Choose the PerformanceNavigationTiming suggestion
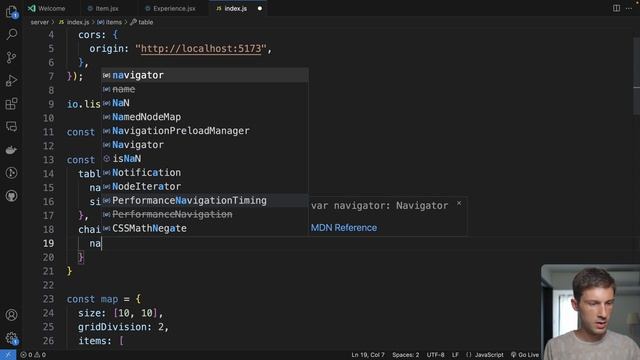Screen dimensions: 640x360 pyautogui.click(x=205, y=200)
